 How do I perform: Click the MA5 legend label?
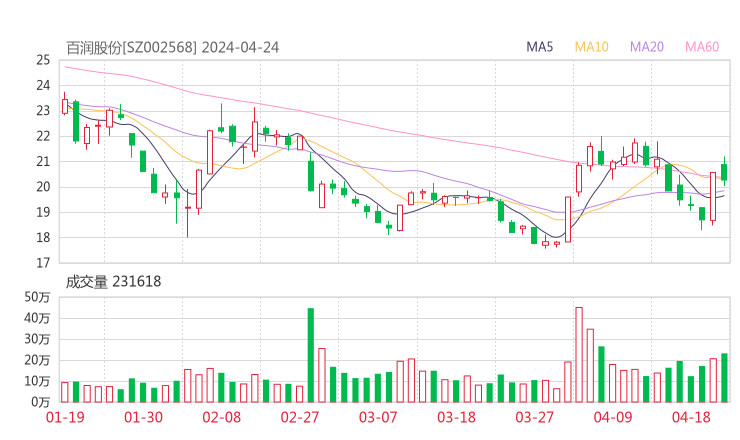tap(539, 47)
